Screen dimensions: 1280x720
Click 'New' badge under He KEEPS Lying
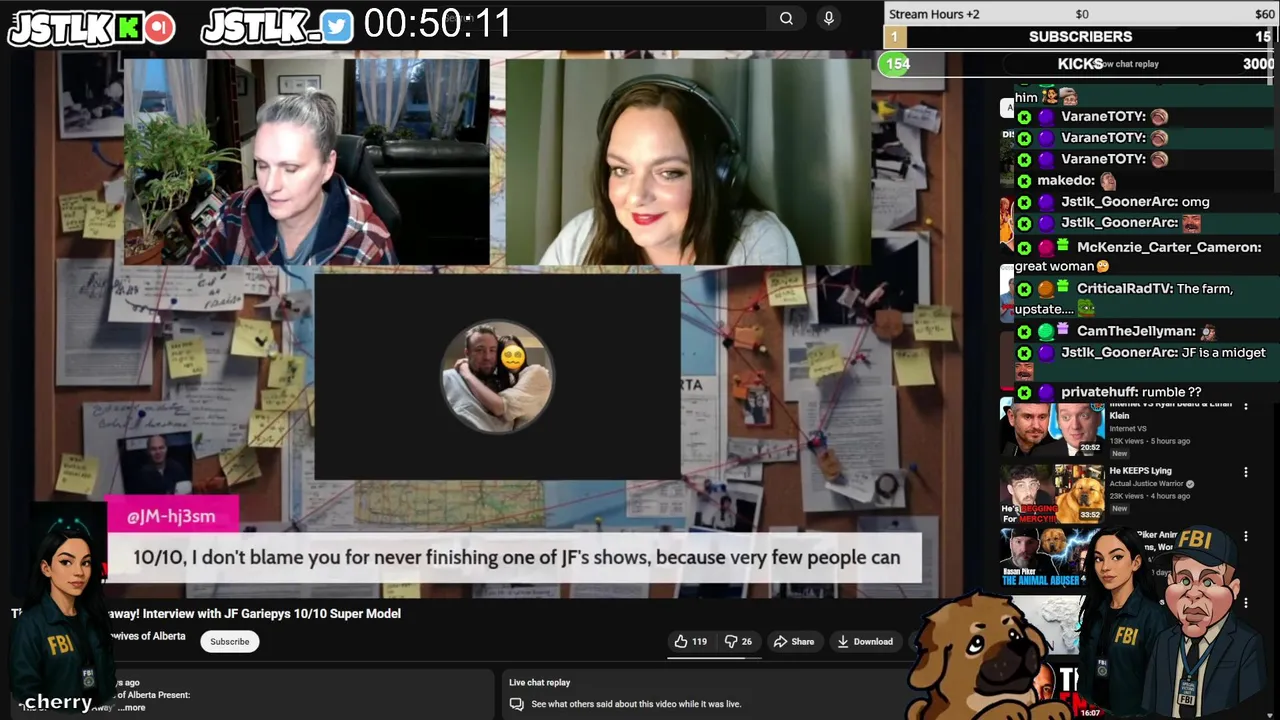pos(1119,508)
